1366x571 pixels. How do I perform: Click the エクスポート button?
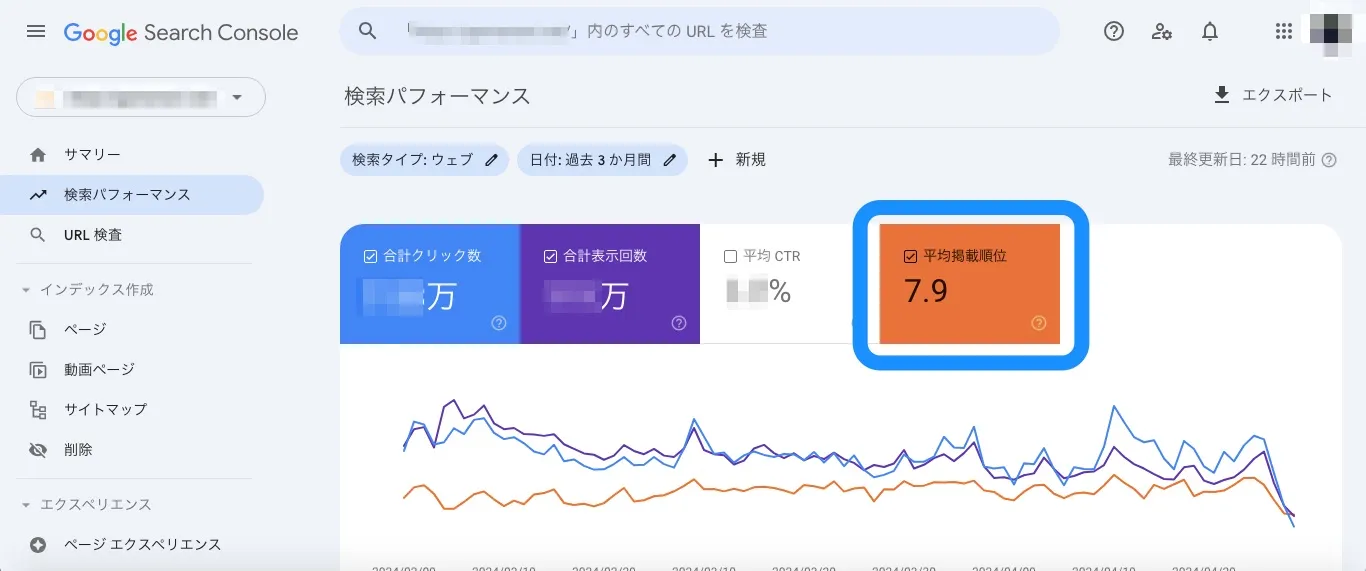pos(1272,95)
